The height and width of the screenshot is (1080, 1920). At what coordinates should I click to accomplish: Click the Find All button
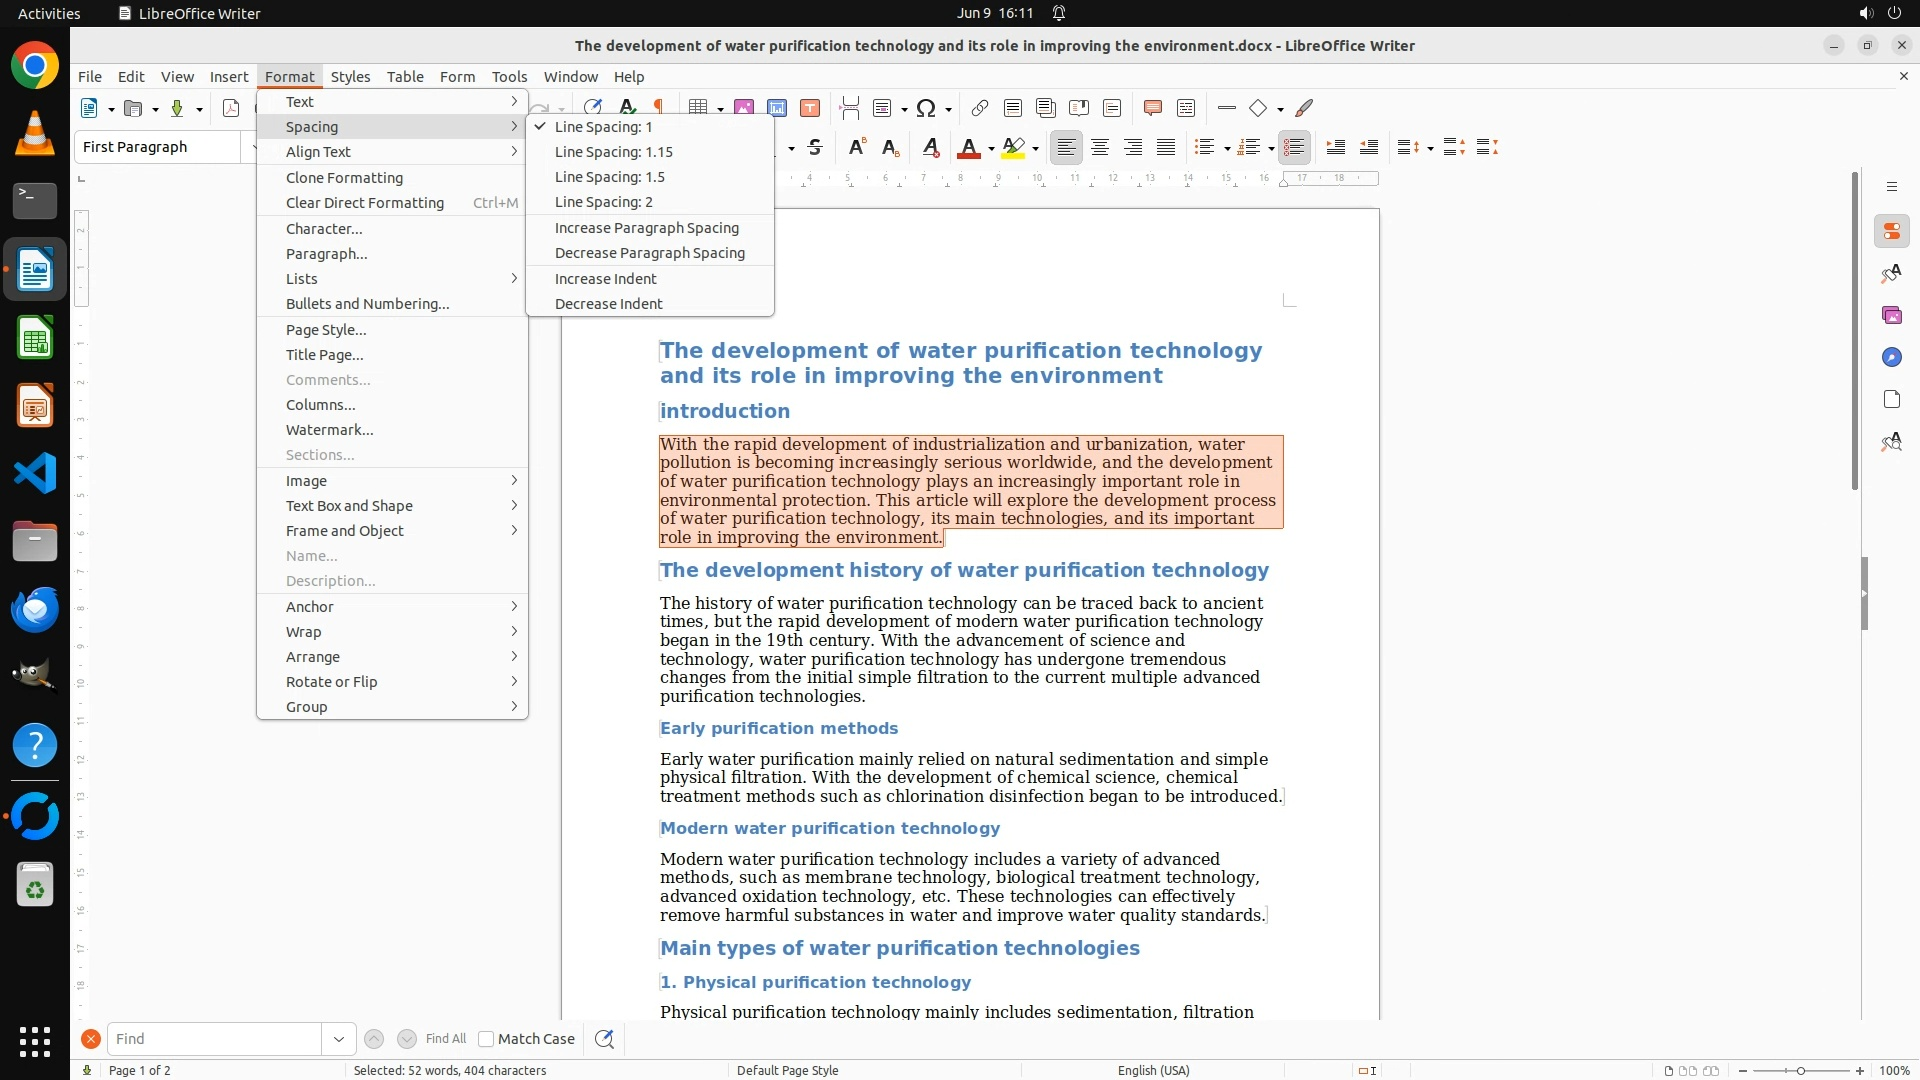click(445, 1039)
